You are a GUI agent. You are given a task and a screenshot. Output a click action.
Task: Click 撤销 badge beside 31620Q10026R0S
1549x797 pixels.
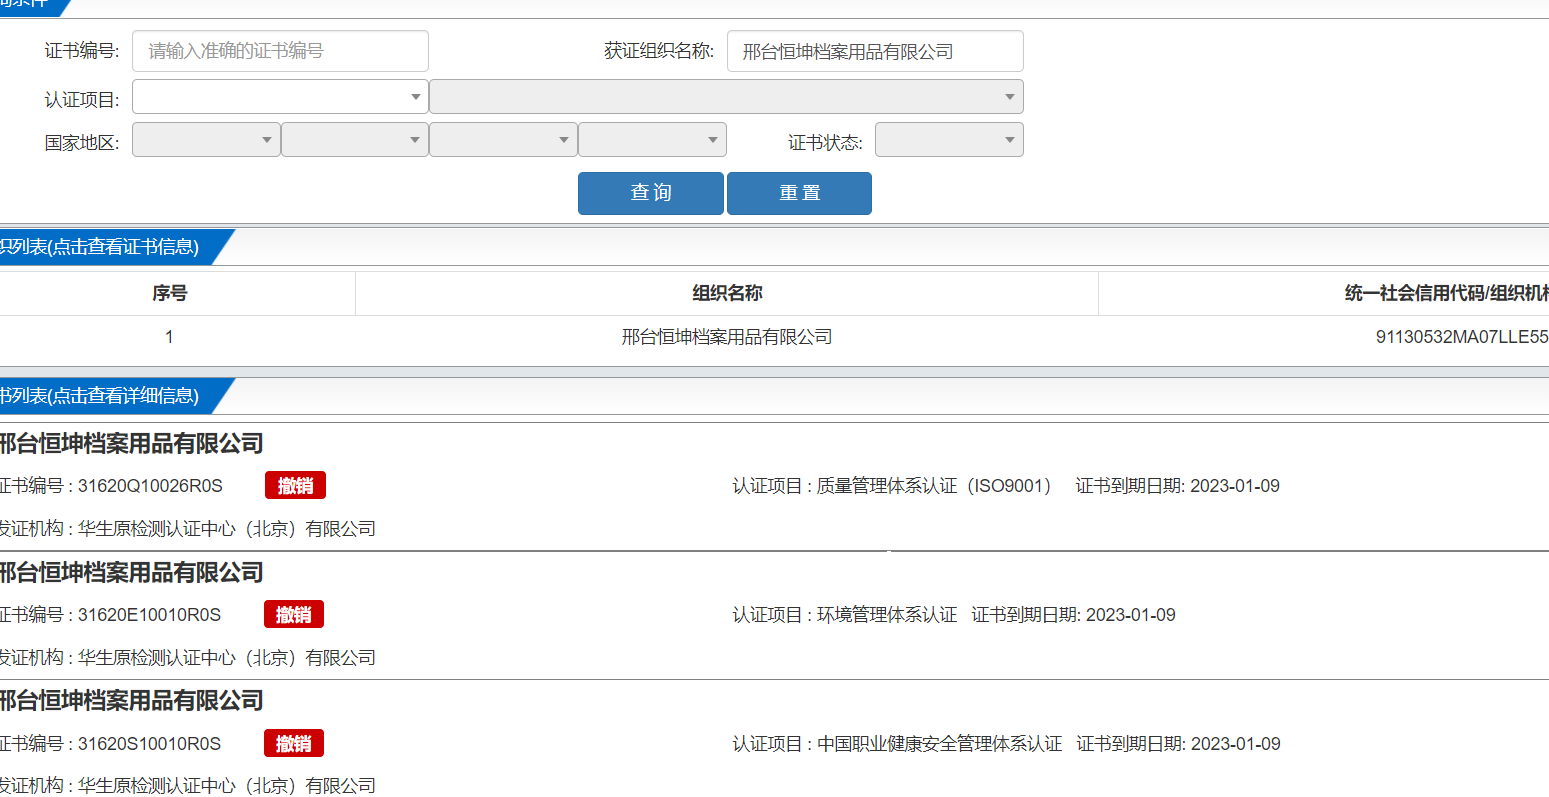295,485
